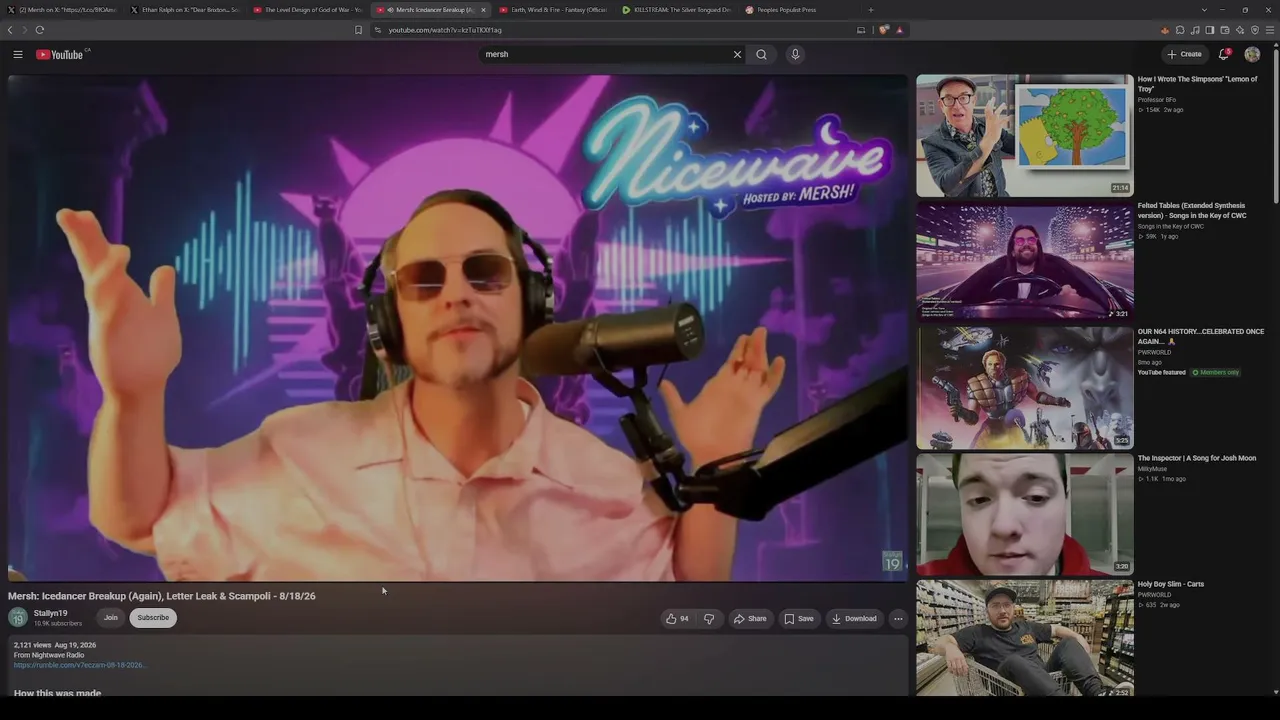Viewport: 1280px width, 720px height.
Task: Click 'Songs in the Key of CWC' channel name
Action: 1171,226
